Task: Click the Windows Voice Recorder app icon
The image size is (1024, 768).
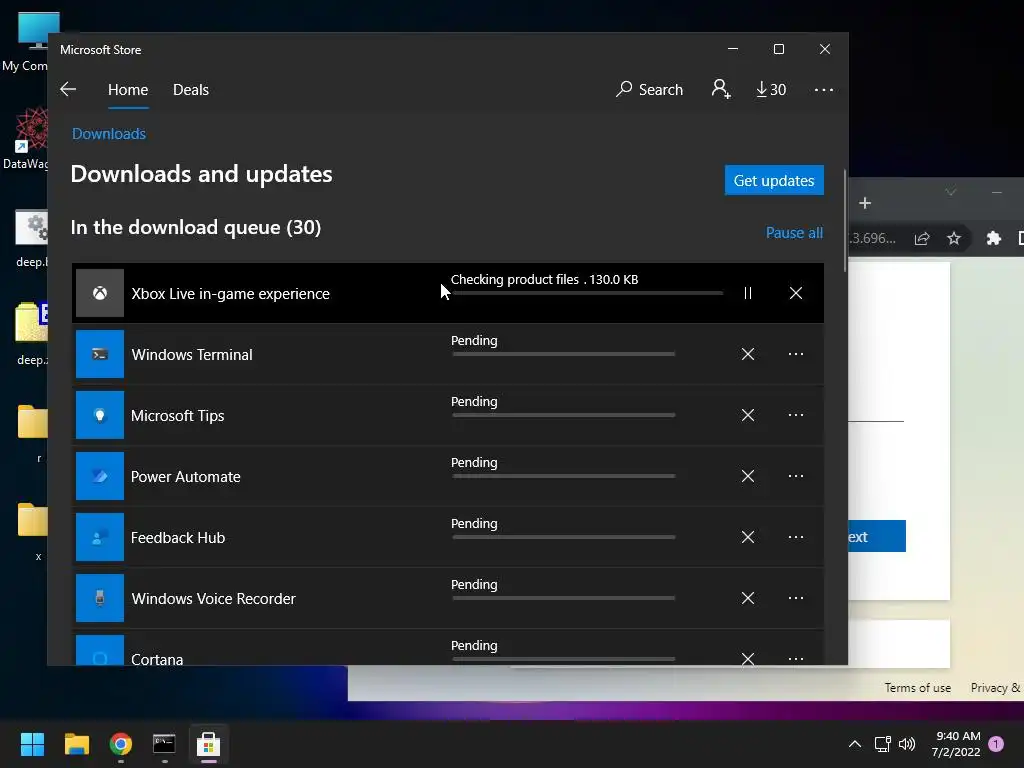Action: click(x=100, y=598)
